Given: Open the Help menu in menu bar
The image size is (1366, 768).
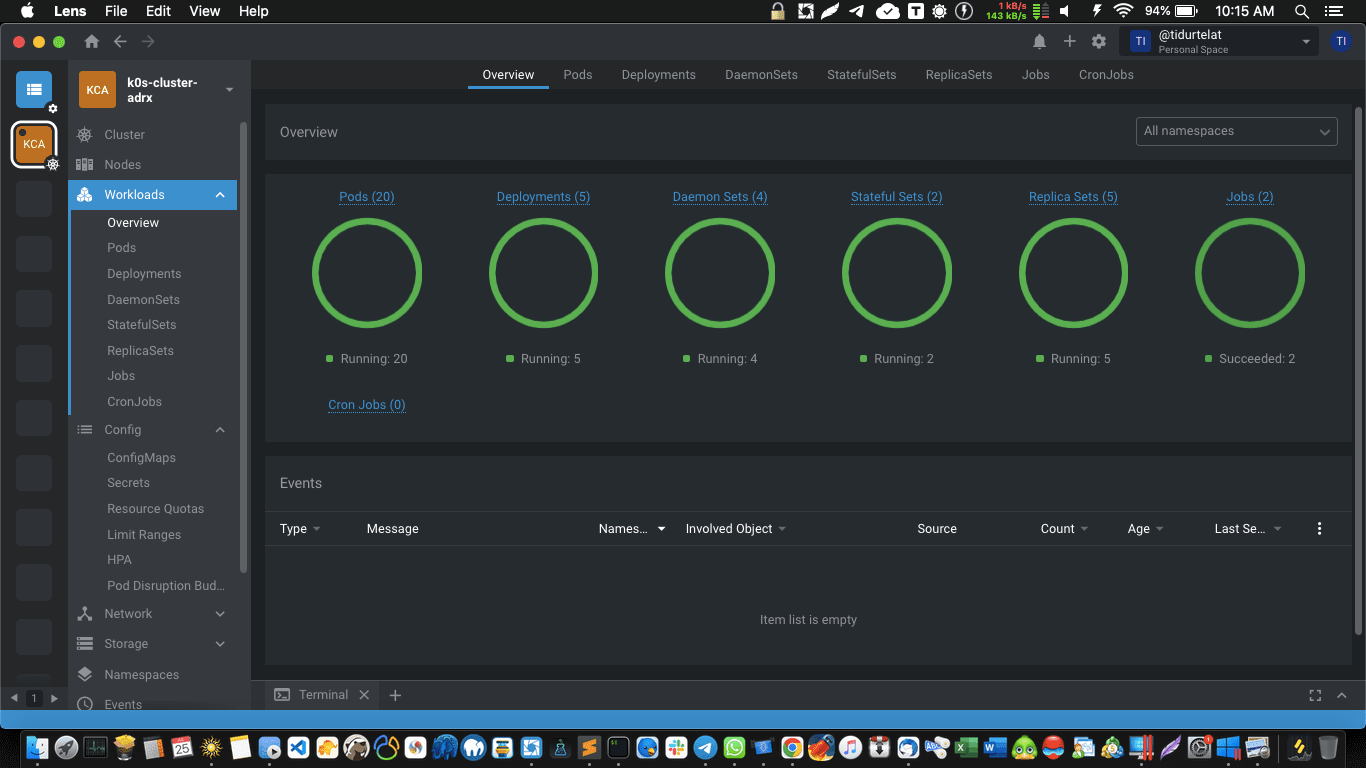Looking at the screenshot, I should click(254, 11).
